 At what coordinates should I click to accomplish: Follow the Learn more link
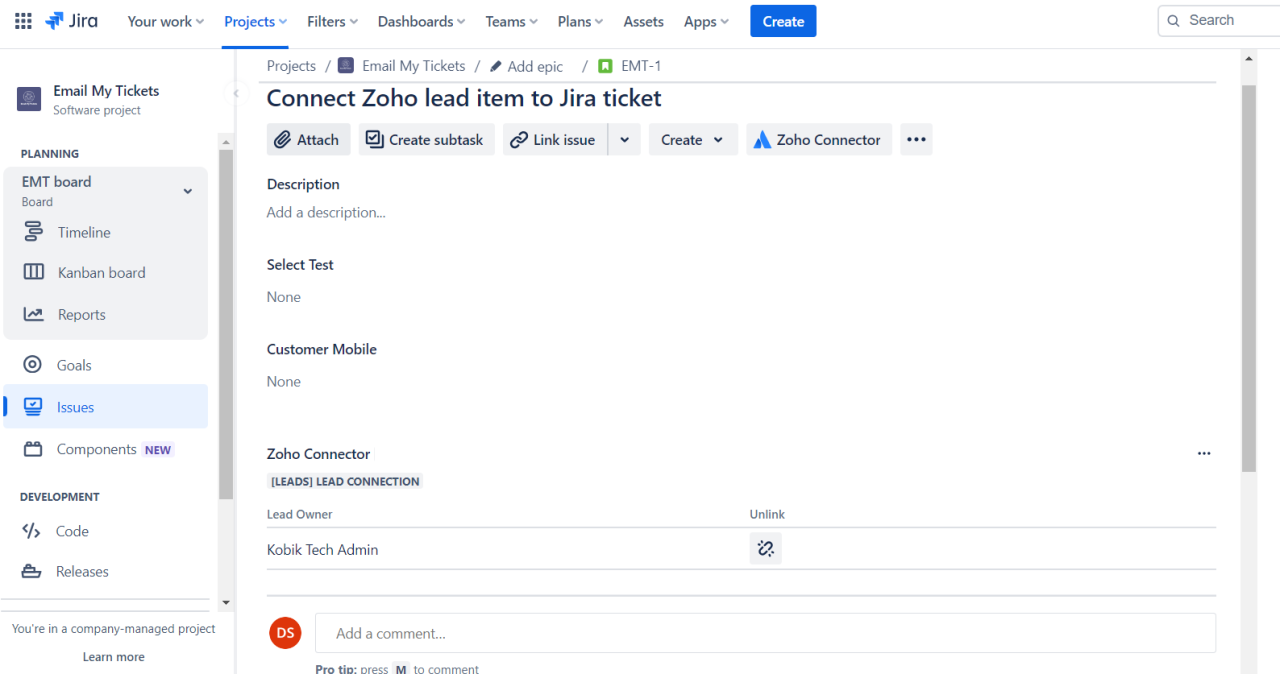click(113, 656)
